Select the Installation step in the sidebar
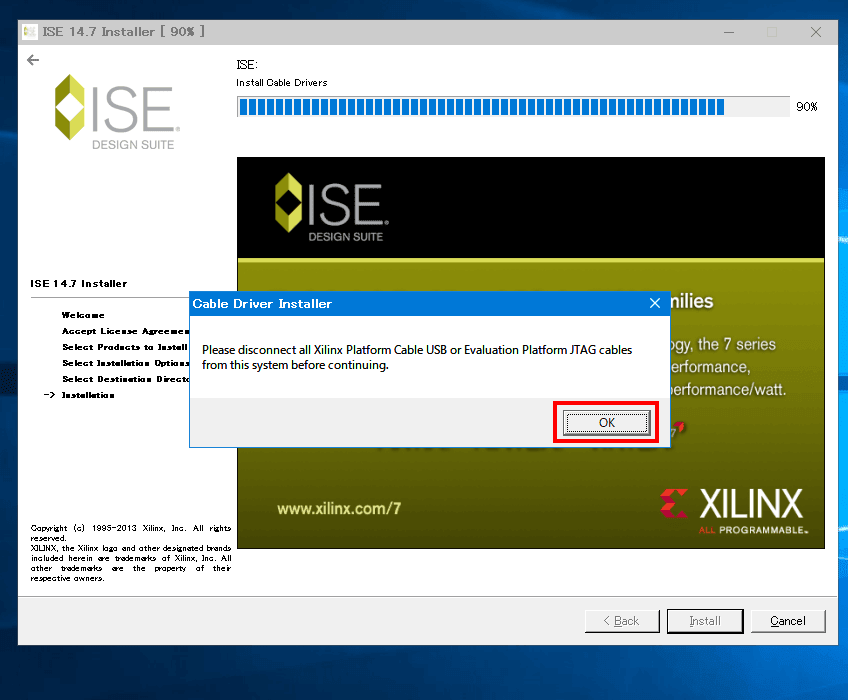Image resolution: width=848 pixels, height=700 pixels. point(88,395)
